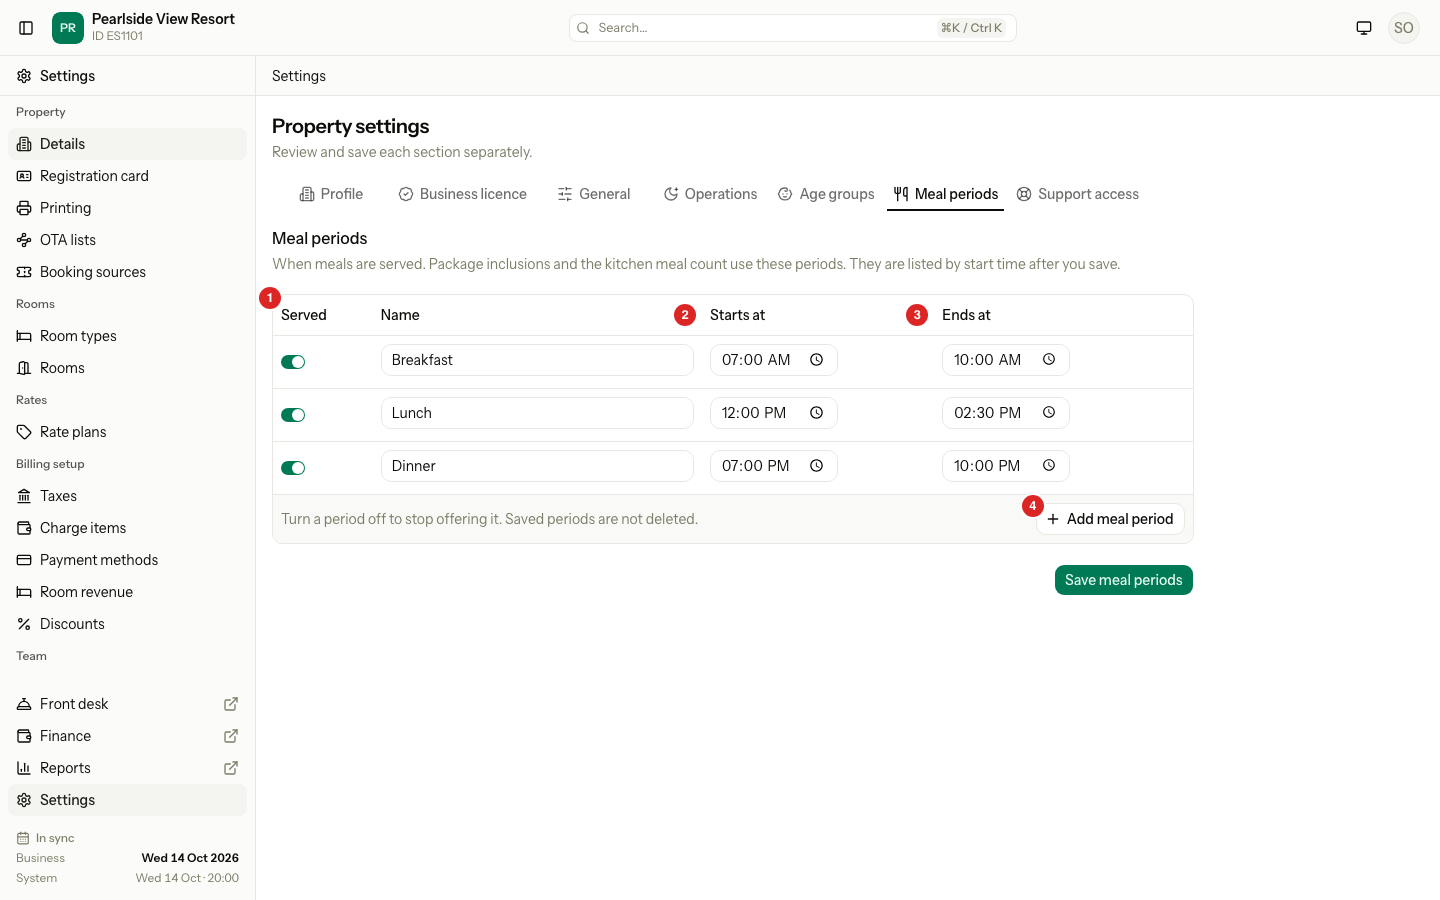
Task: Open Finance external link icon
Action: click(x=231, y=736)
